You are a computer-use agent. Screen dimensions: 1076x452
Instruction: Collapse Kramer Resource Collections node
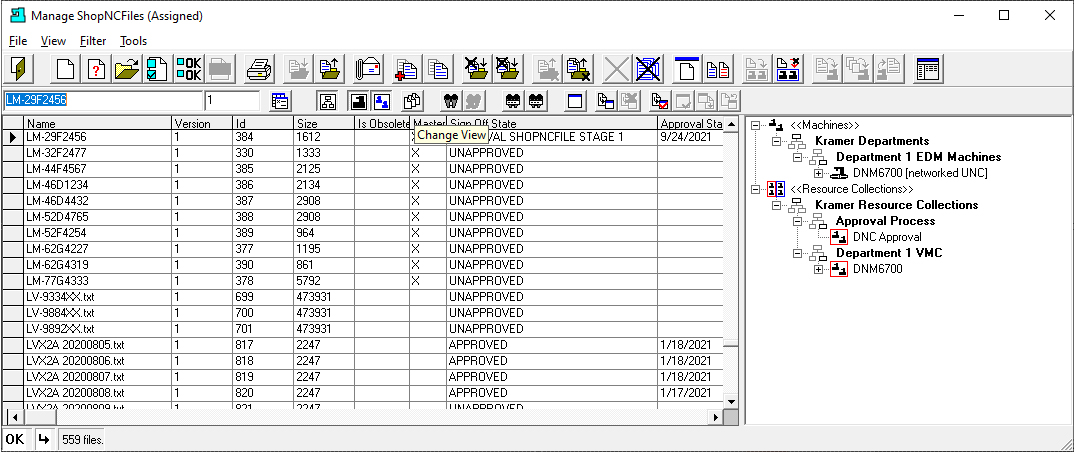777,204
